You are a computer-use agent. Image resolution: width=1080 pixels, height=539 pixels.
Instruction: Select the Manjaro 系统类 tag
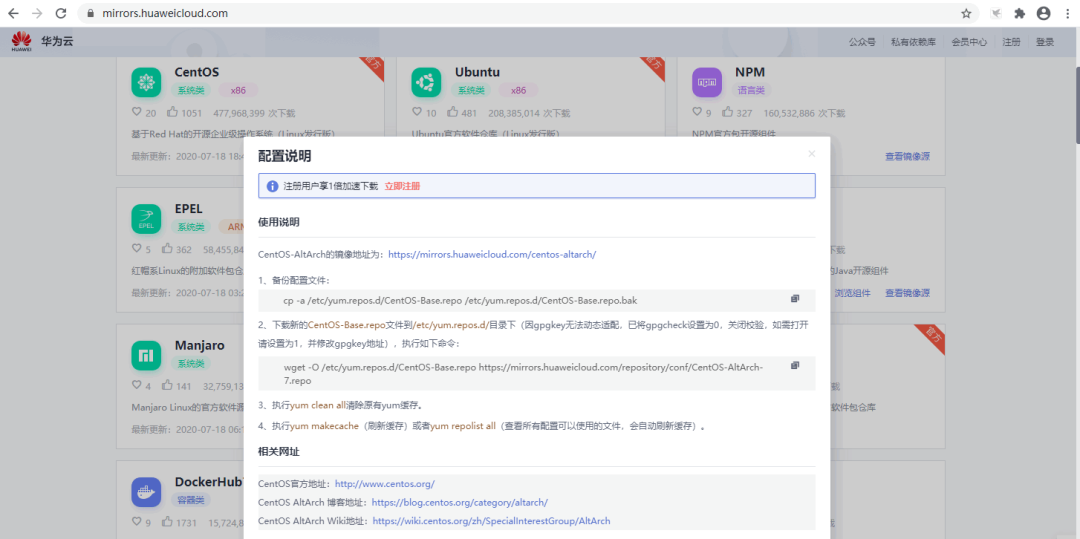point(191,363)
